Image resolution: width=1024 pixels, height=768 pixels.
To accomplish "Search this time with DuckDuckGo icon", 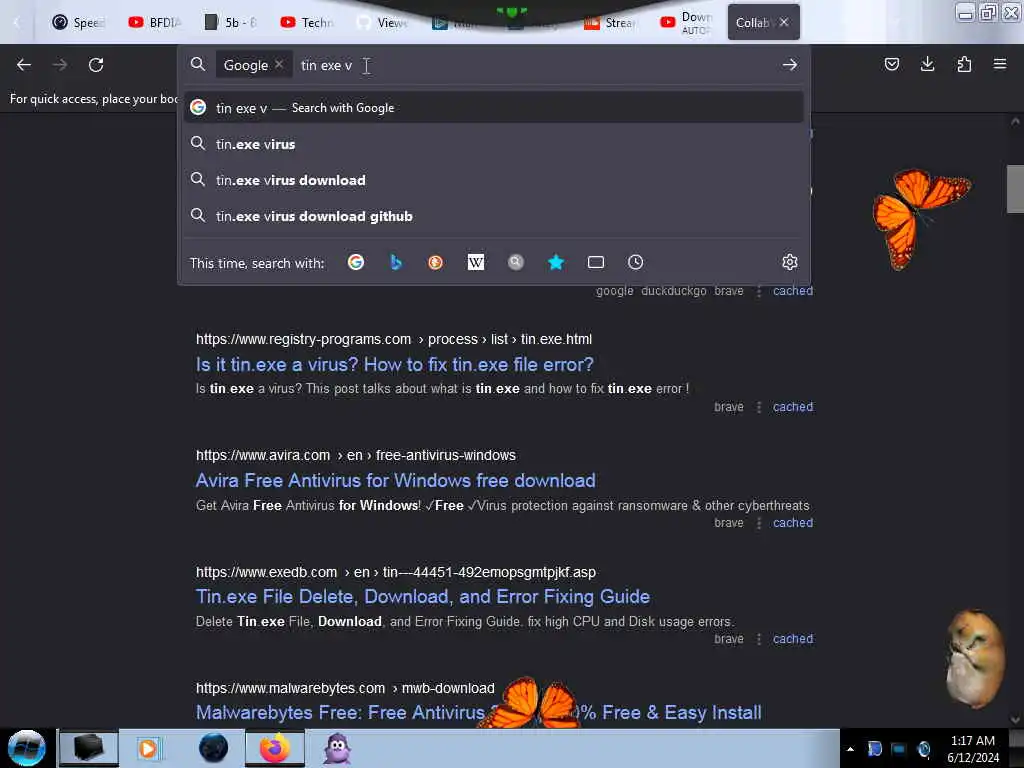I will tap(436, 263).
